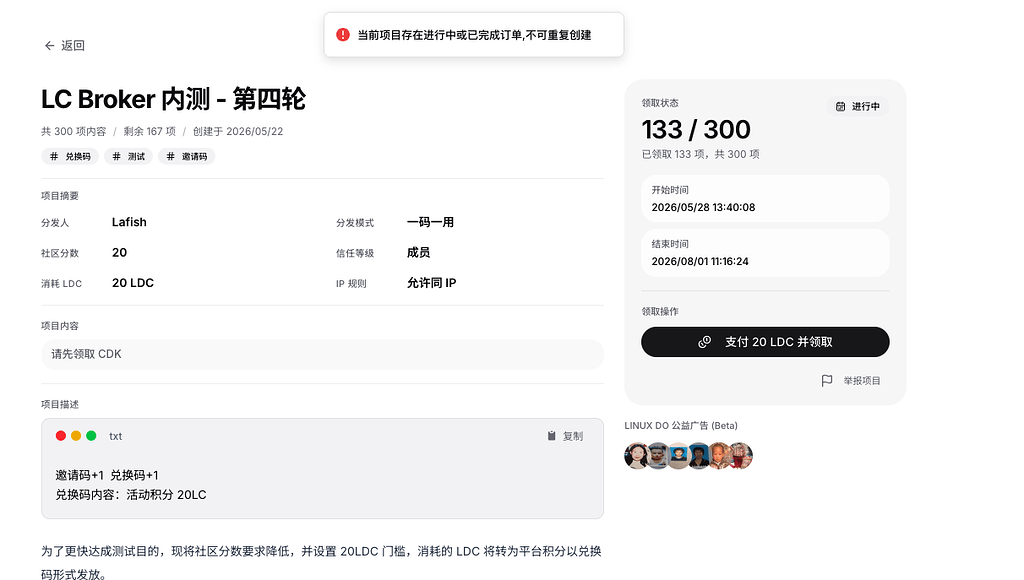The width and height of the screenshot is (1024, 580).
Task: Click the 允许同 IP rule value
Action: click(432, 283)
